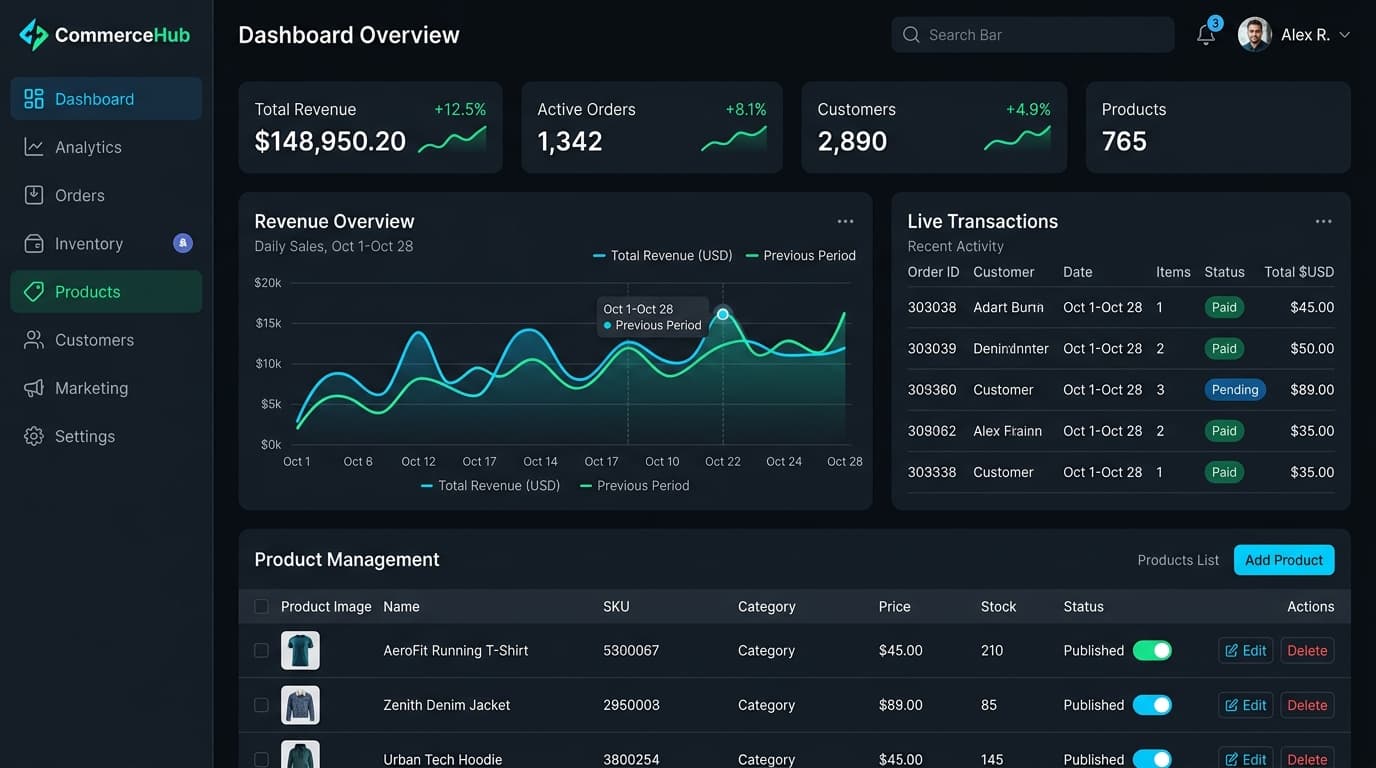This screenshot has height=768, width=1376.
Task: Click Edit pencil icon for AeroFit Running T-Shirt
Action: tap(1232, 650)
